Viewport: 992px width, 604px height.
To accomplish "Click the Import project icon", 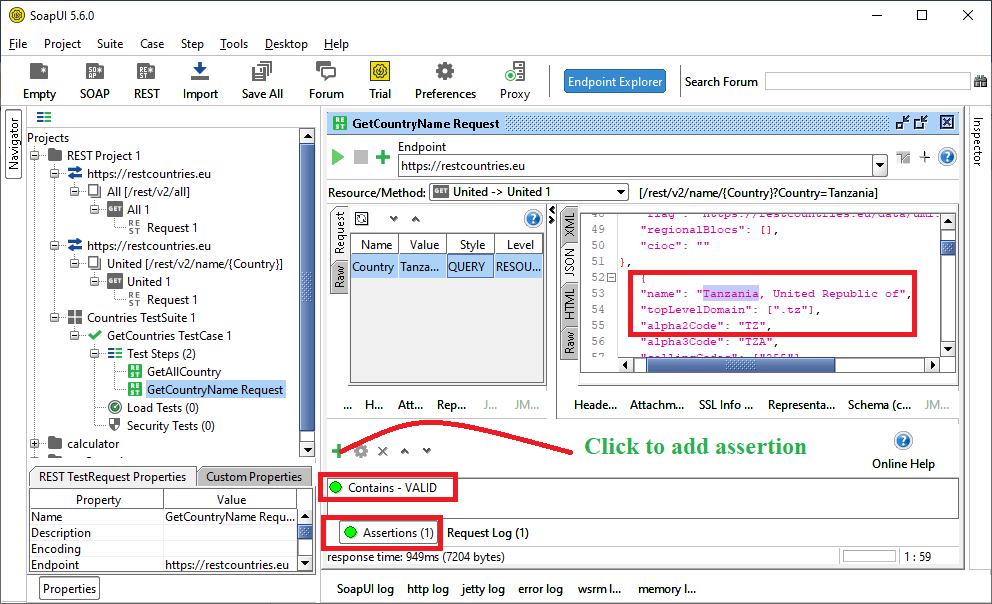I will point(200,81).
